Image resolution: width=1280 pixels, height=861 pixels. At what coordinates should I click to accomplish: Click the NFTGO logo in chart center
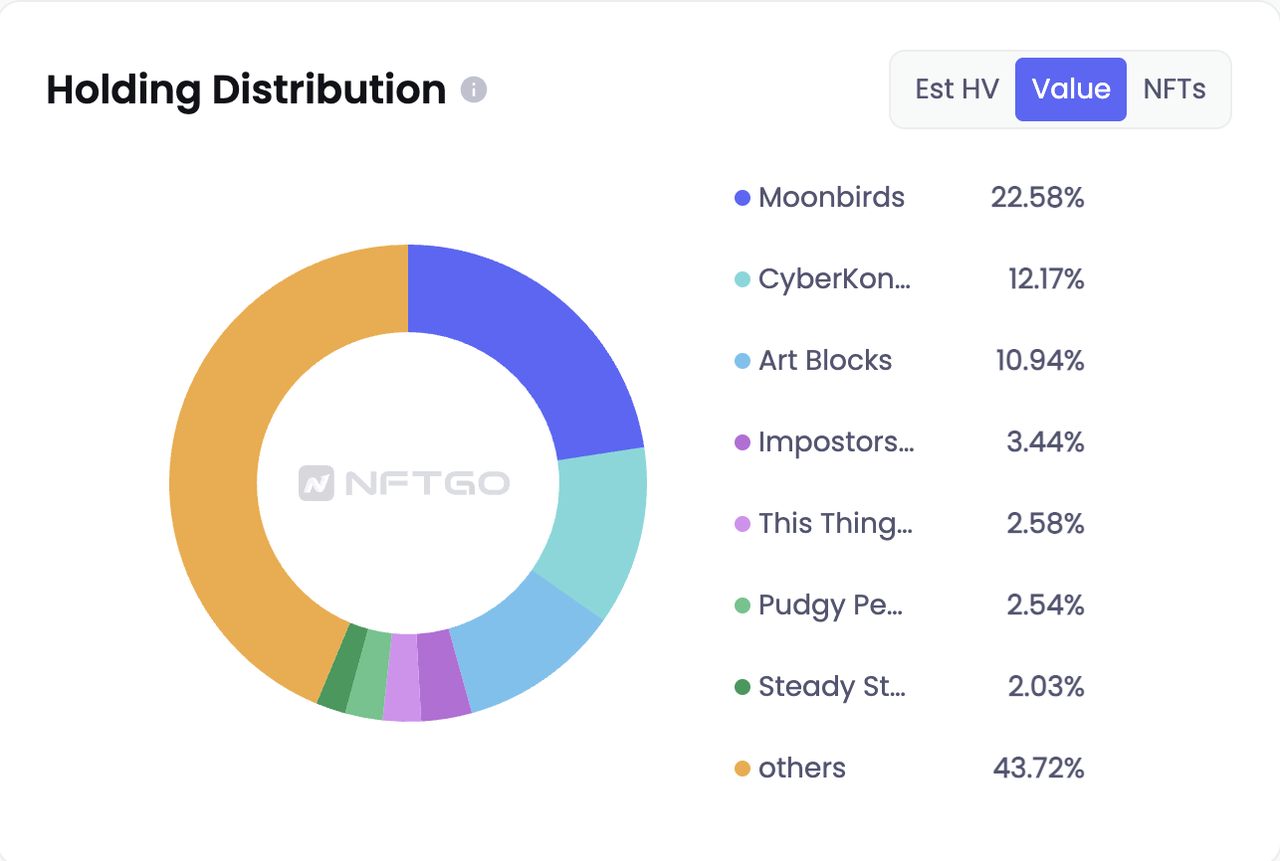(404, 484)
